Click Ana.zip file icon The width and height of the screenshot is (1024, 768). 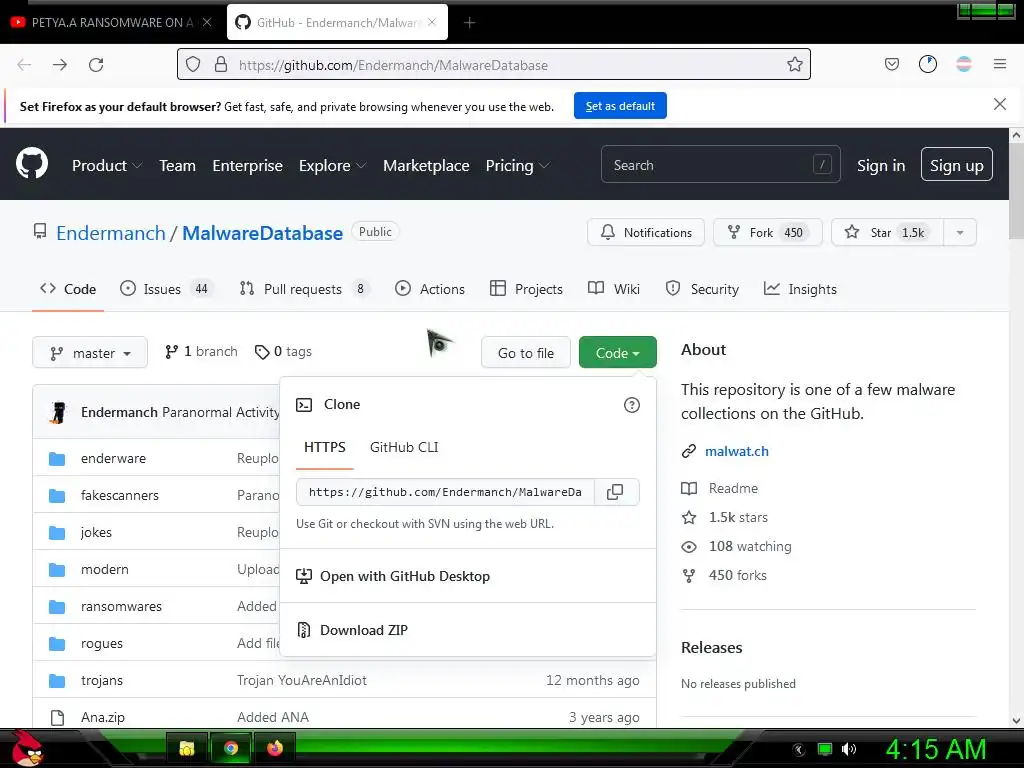pyautogui.click(x=57, y=718)
